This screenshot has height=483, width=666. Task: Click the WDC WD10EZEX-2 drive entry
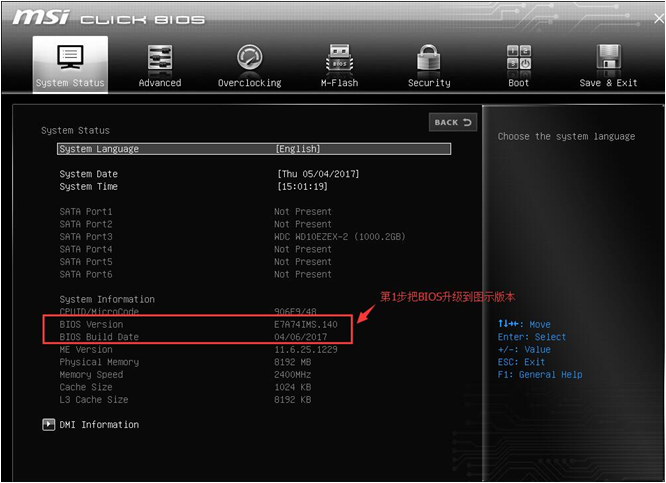[x=339, y=237]
